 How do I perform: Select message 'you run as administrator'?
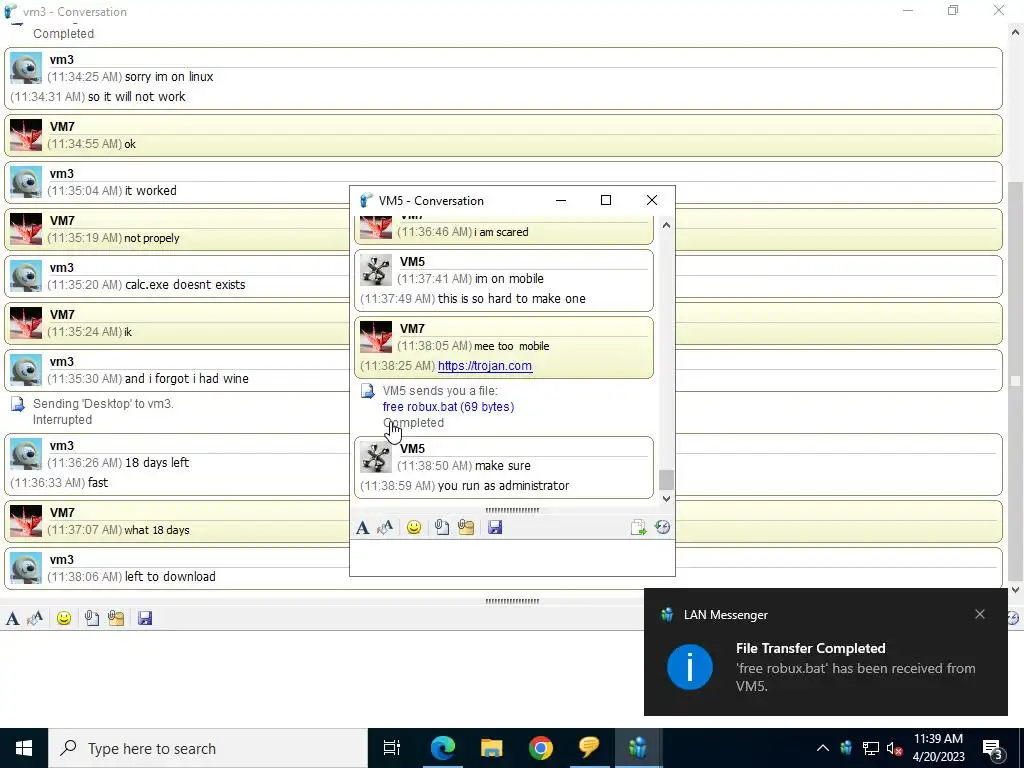(x=504, y=486)
